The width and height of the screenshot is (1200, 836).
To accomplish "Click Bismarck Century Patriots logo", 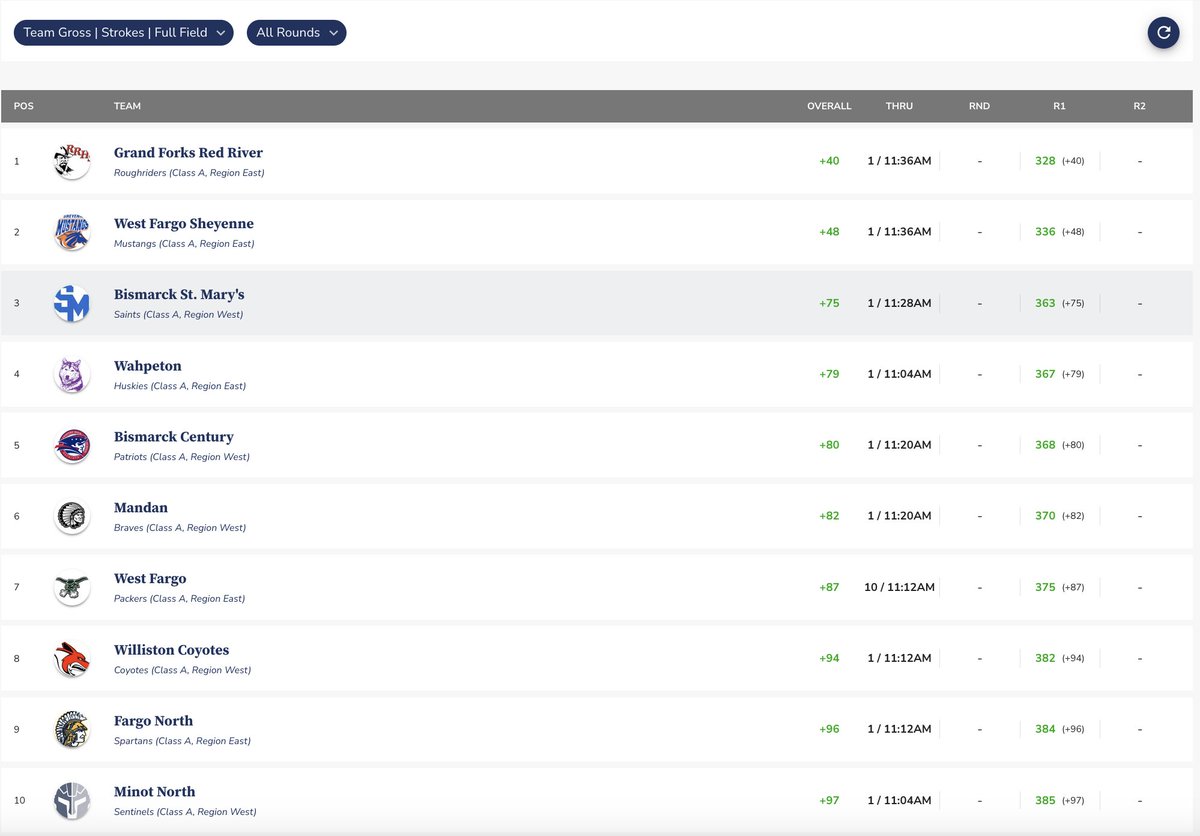I will (72, 445).
